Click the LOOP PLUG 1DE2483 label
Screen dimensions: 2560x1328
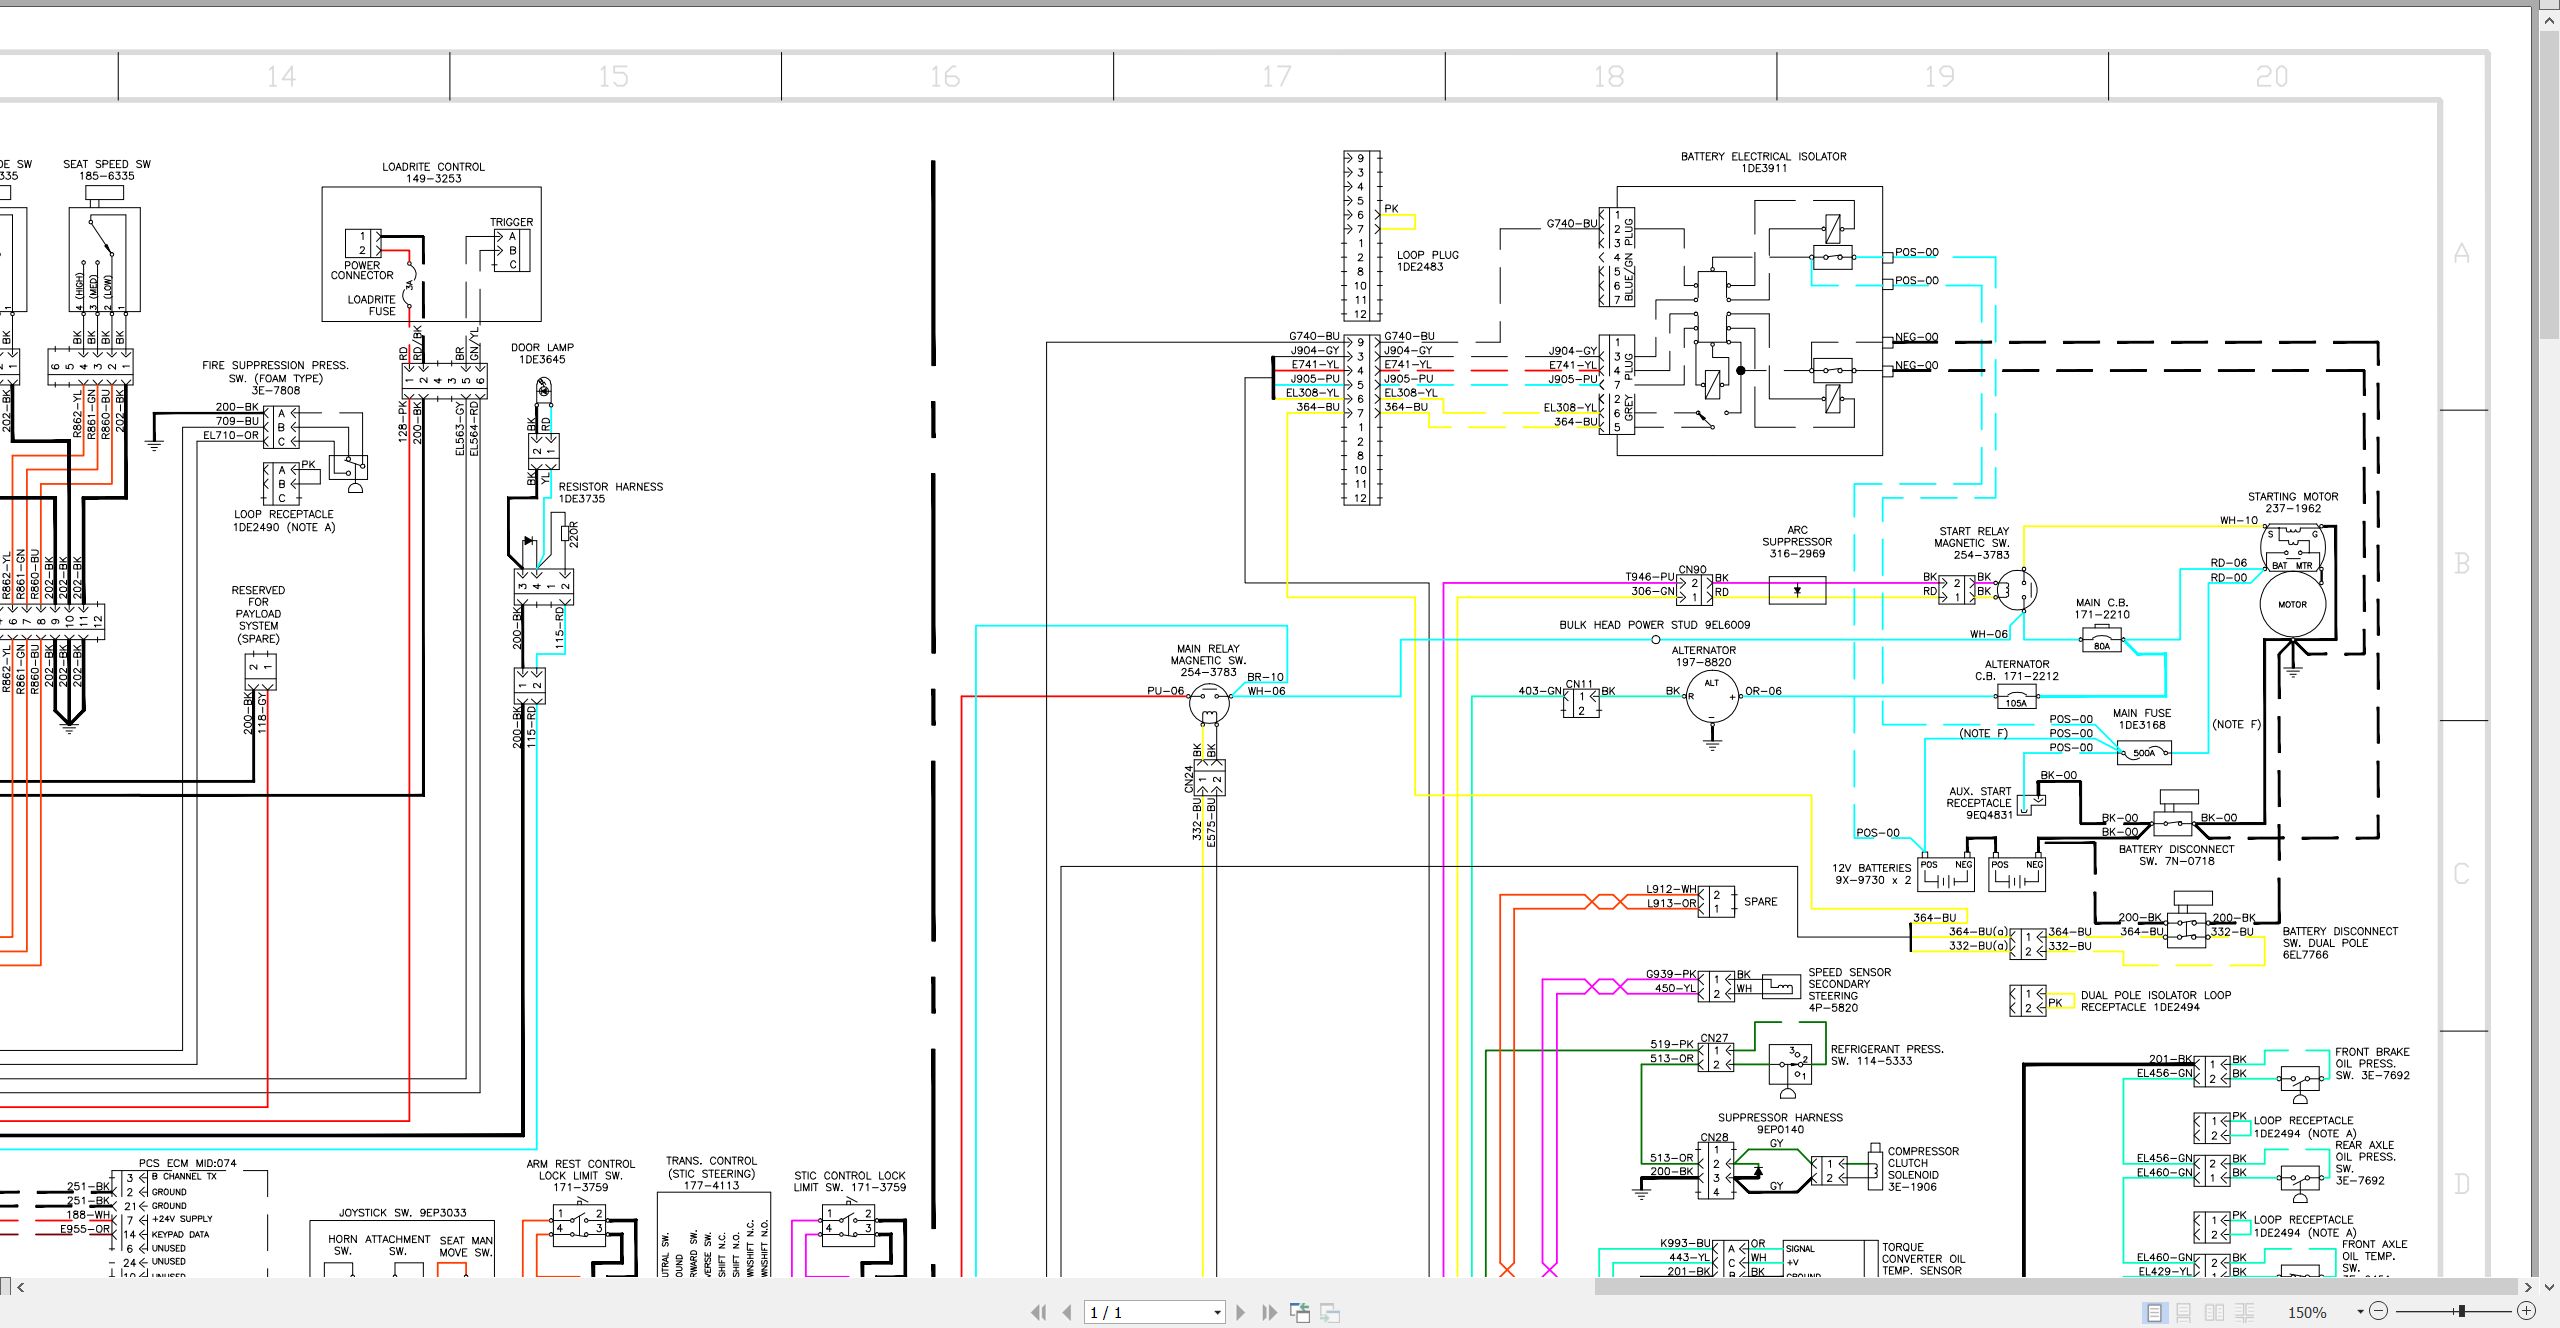(x=1427, y=261)
